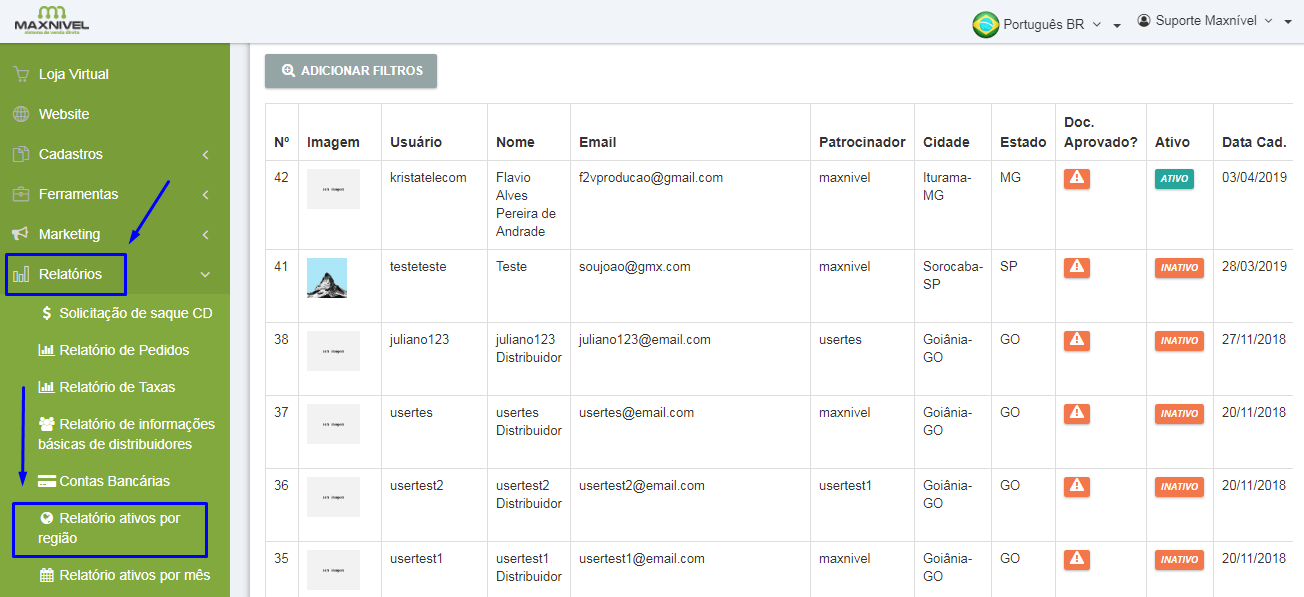The image size is (1304, 597).
Task: Open Relatório de Pedidos menu item
Action: tap(123, 350)
